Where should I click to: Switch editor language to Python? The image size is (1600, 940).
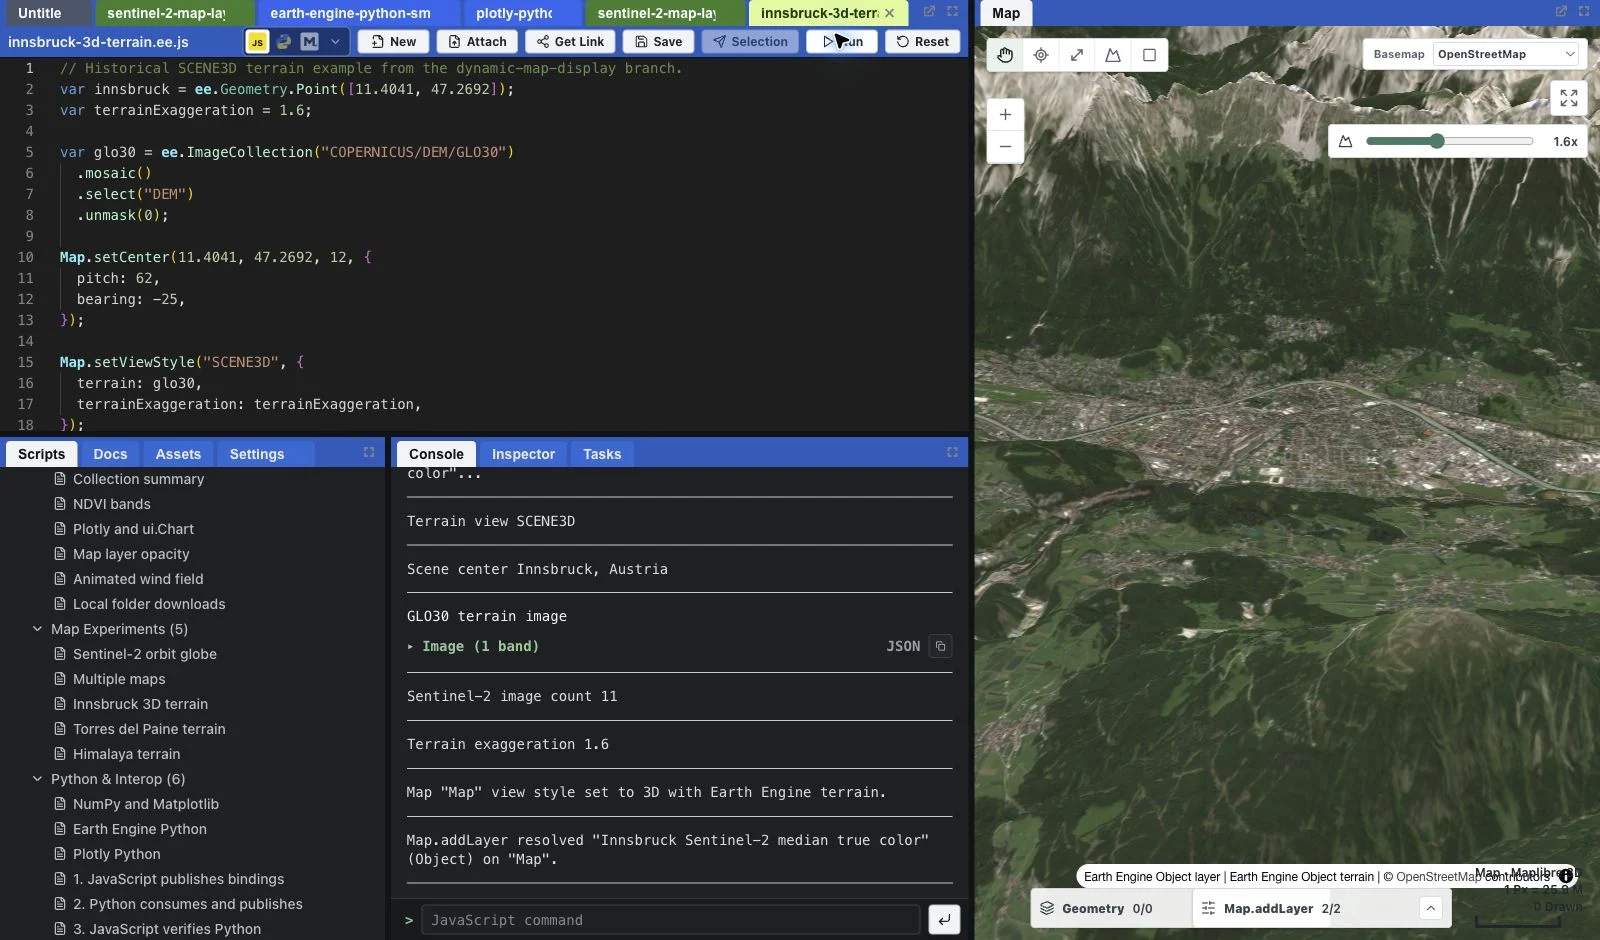click(x=283, y=42)
